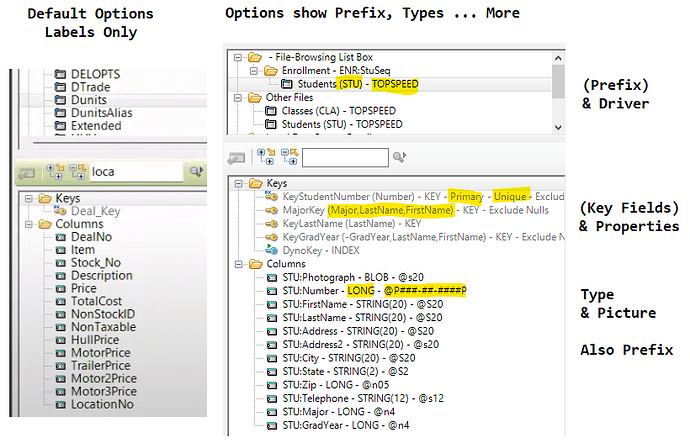Click the expand-all icon in left panel toolbar
This screenshot has height=443, width=690.
(53, 171)
